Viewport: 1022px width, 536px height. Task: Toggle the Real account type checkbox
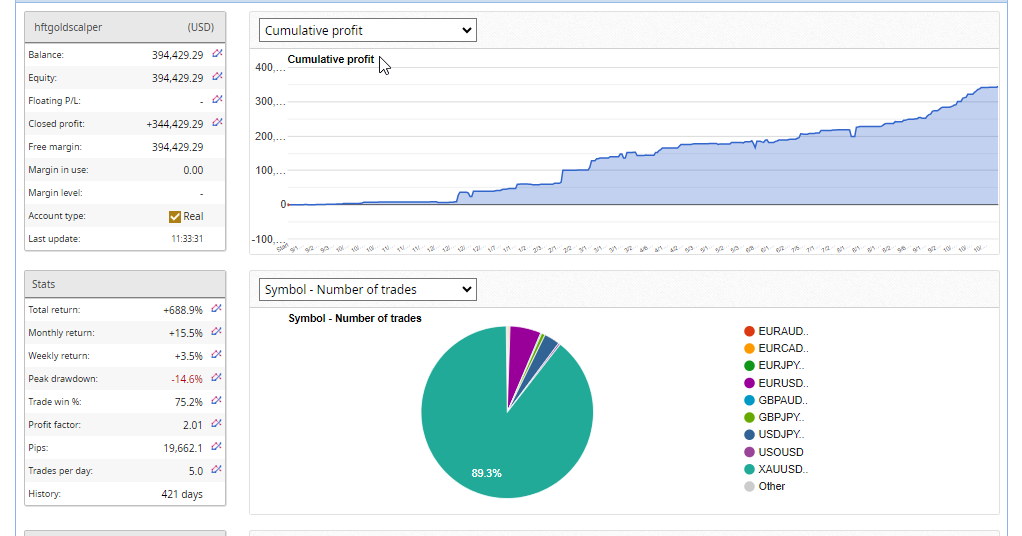click(175, 216)
